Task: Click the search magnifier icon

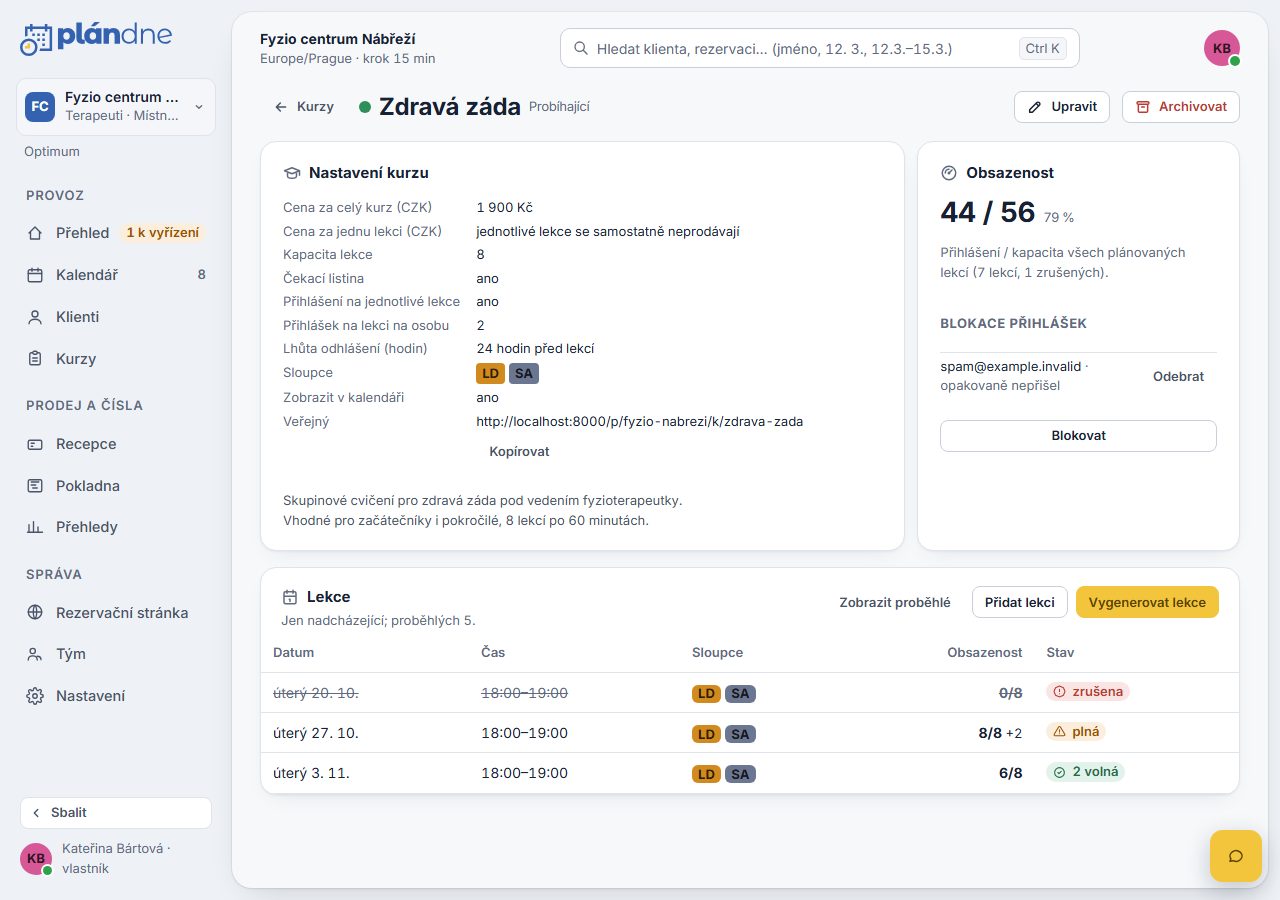Action: (x=580, y=48)
